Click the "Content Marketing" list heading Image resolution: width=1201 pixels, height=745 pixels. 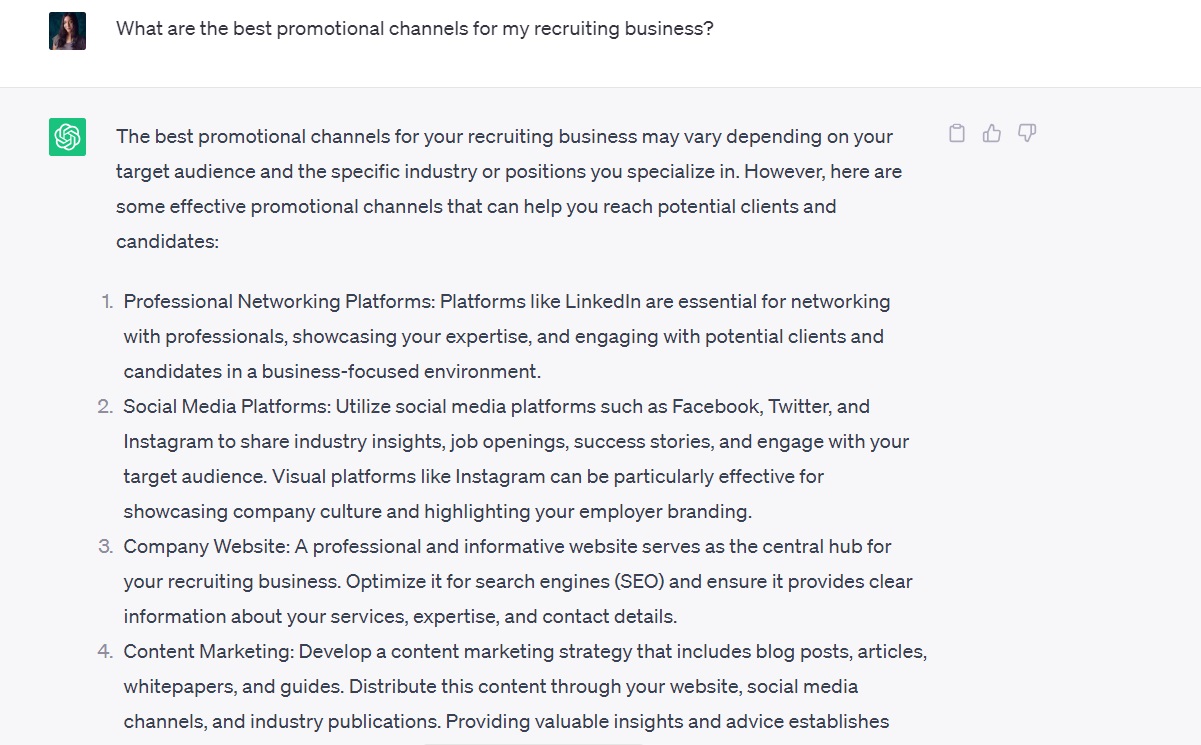pyautogui.click(x=207, y=651)
